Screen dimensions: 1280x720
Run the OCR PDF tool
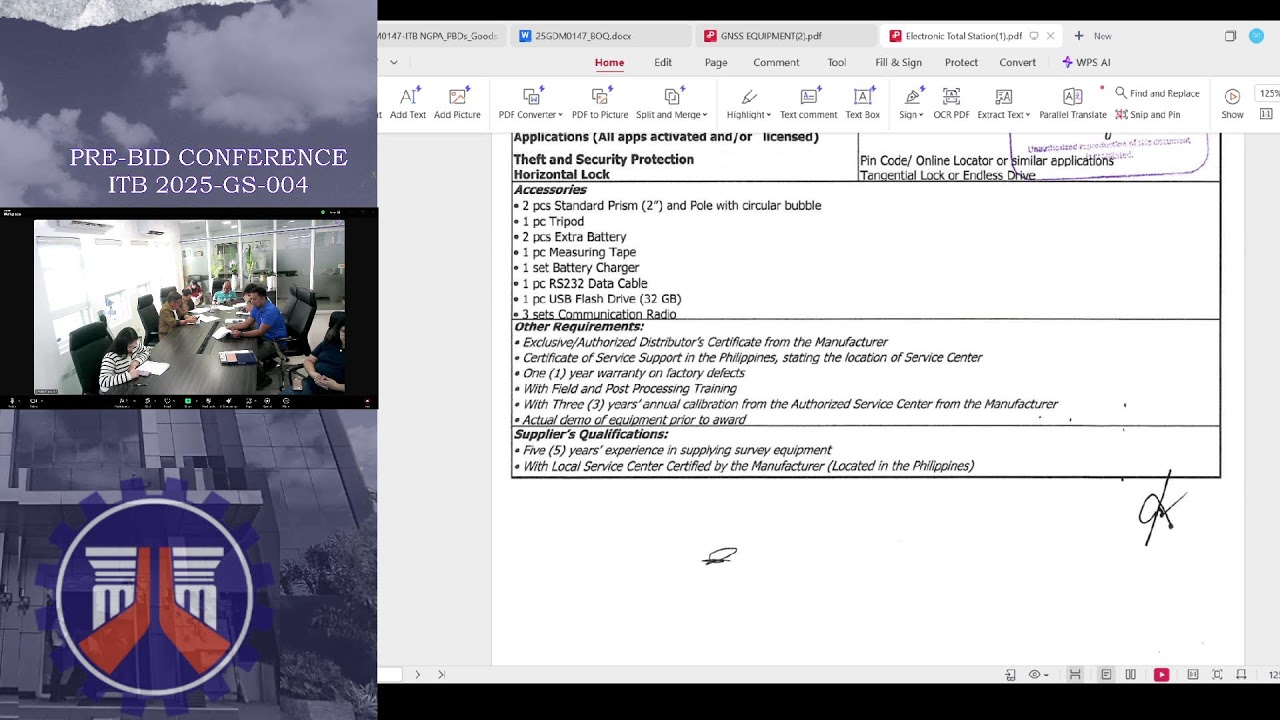[951, 103]
